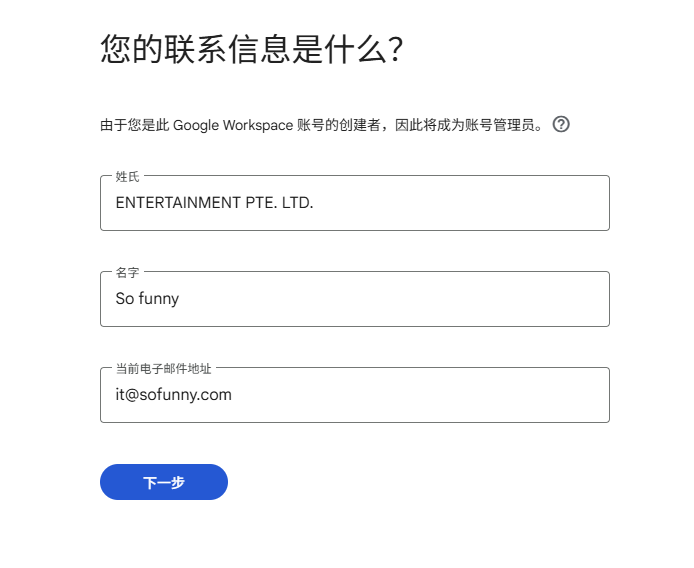Click the words Google Workspace in description

[232, 126]
